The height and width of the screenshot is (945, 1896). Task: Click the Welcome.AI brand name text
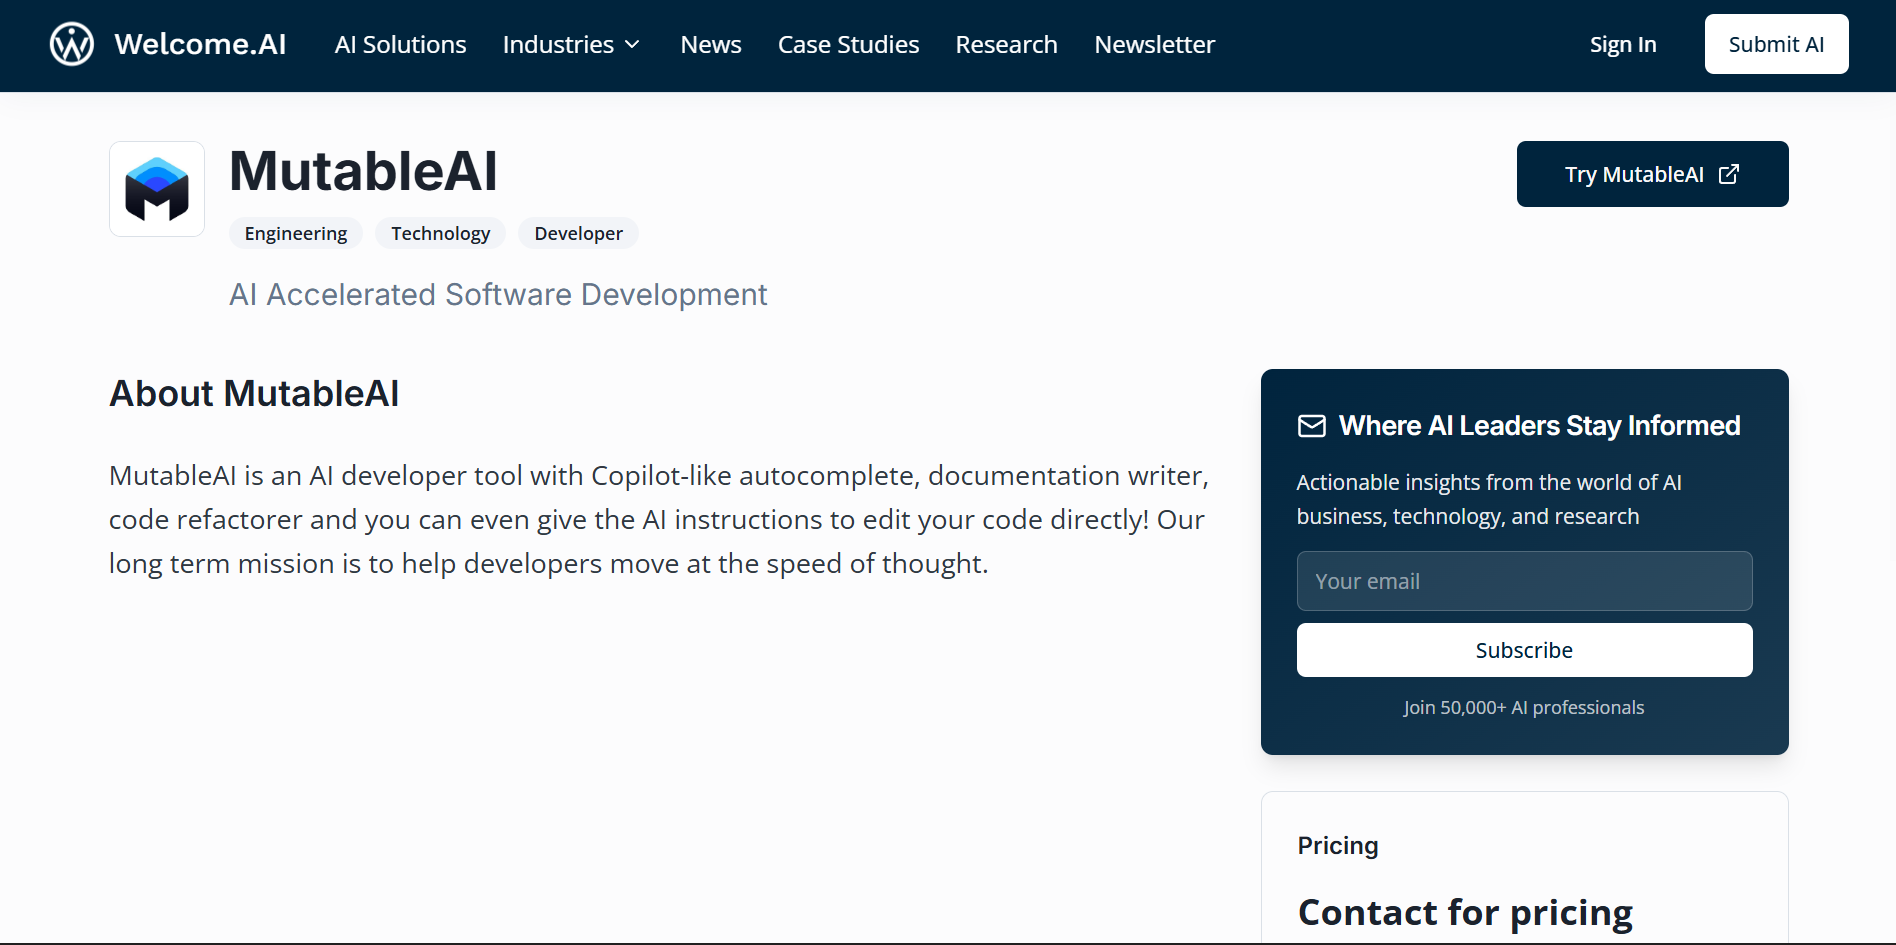(200, 44)
